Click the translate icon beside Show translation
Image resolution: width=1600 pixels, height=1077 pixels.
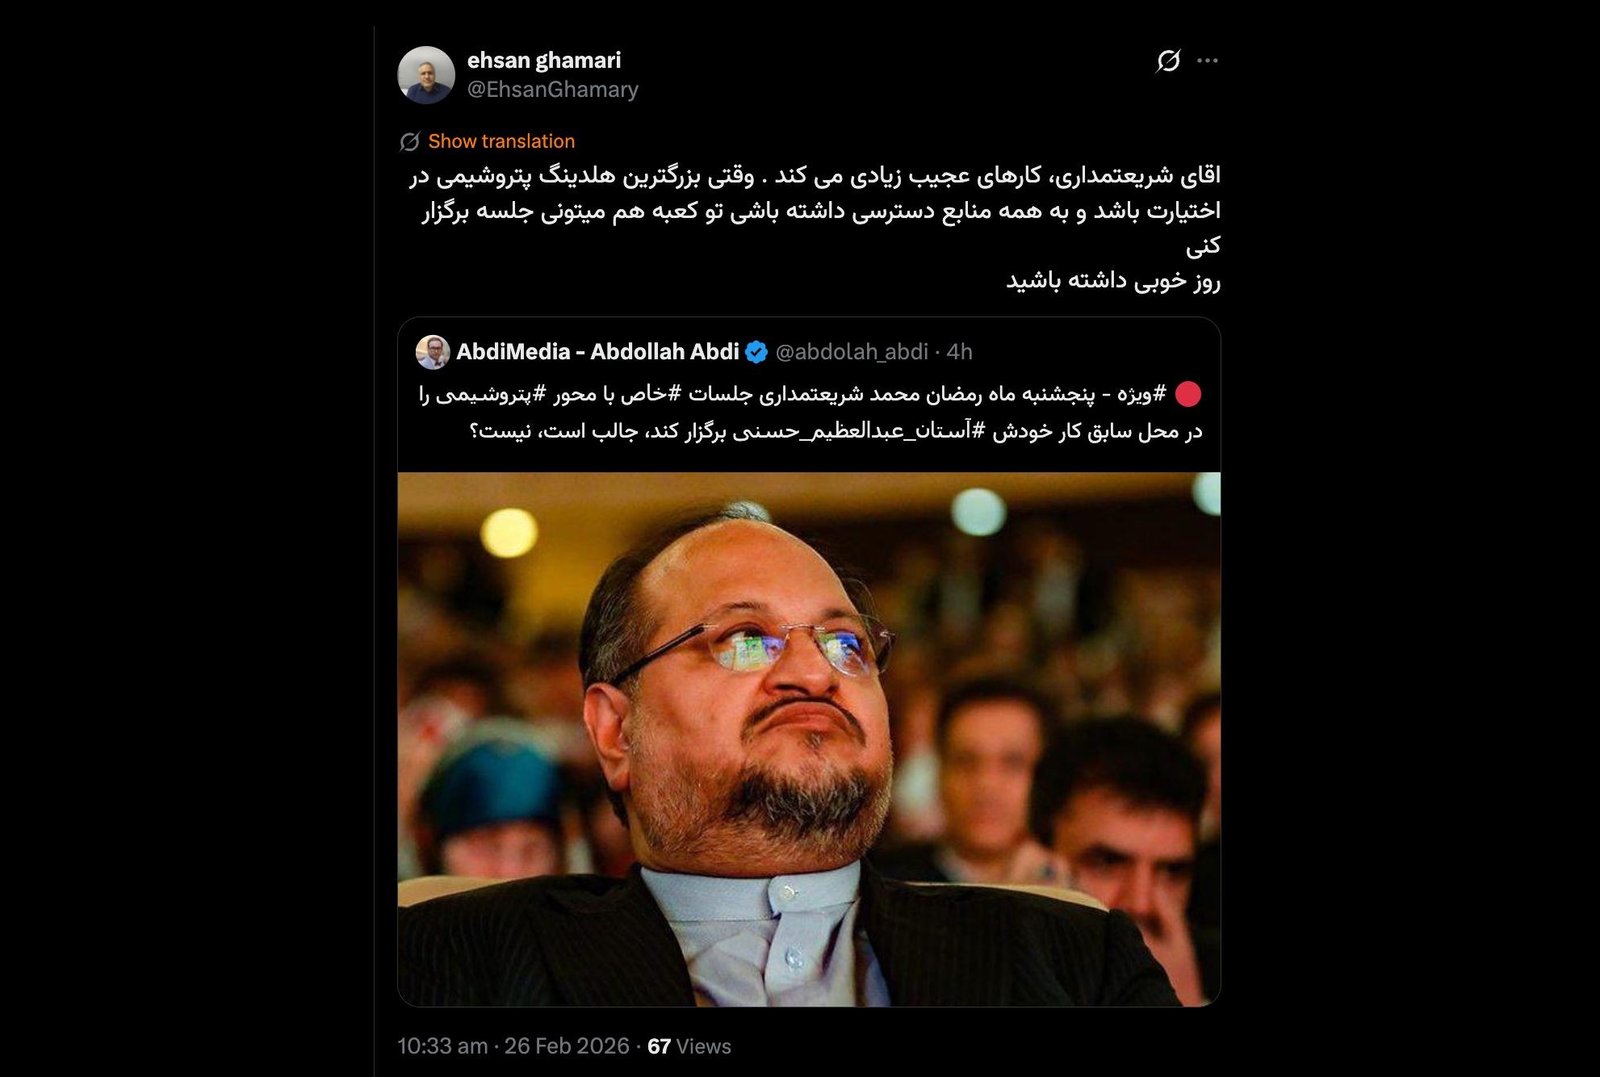410,142
